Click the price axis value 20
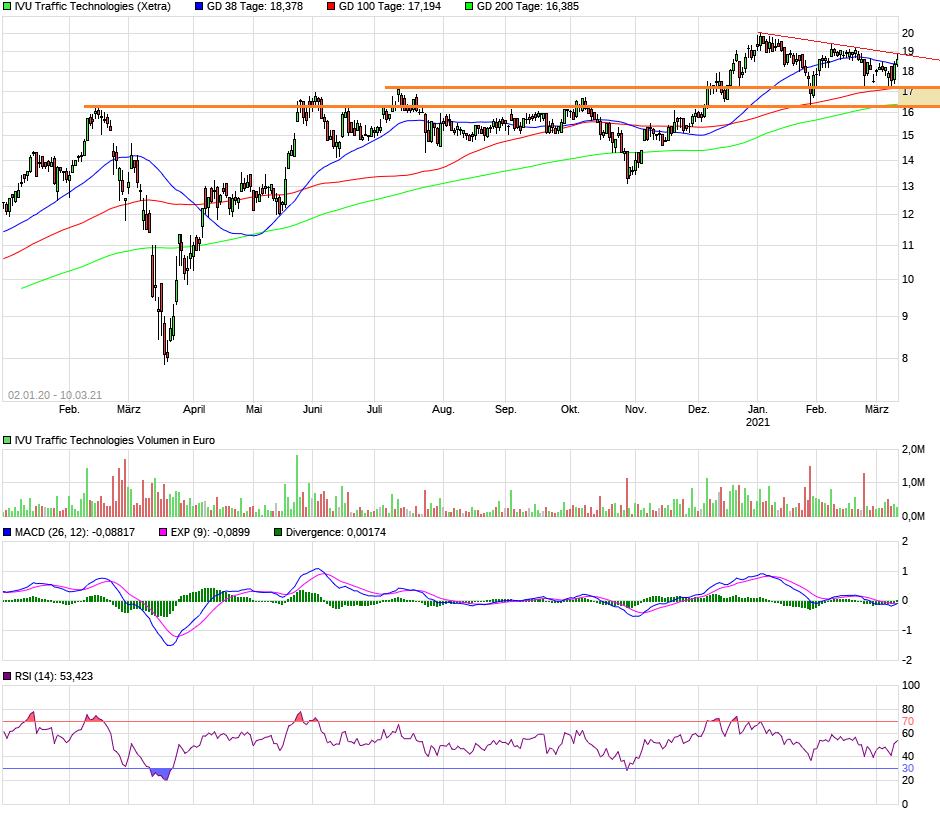The image size is (940, 814). (908, 34)
